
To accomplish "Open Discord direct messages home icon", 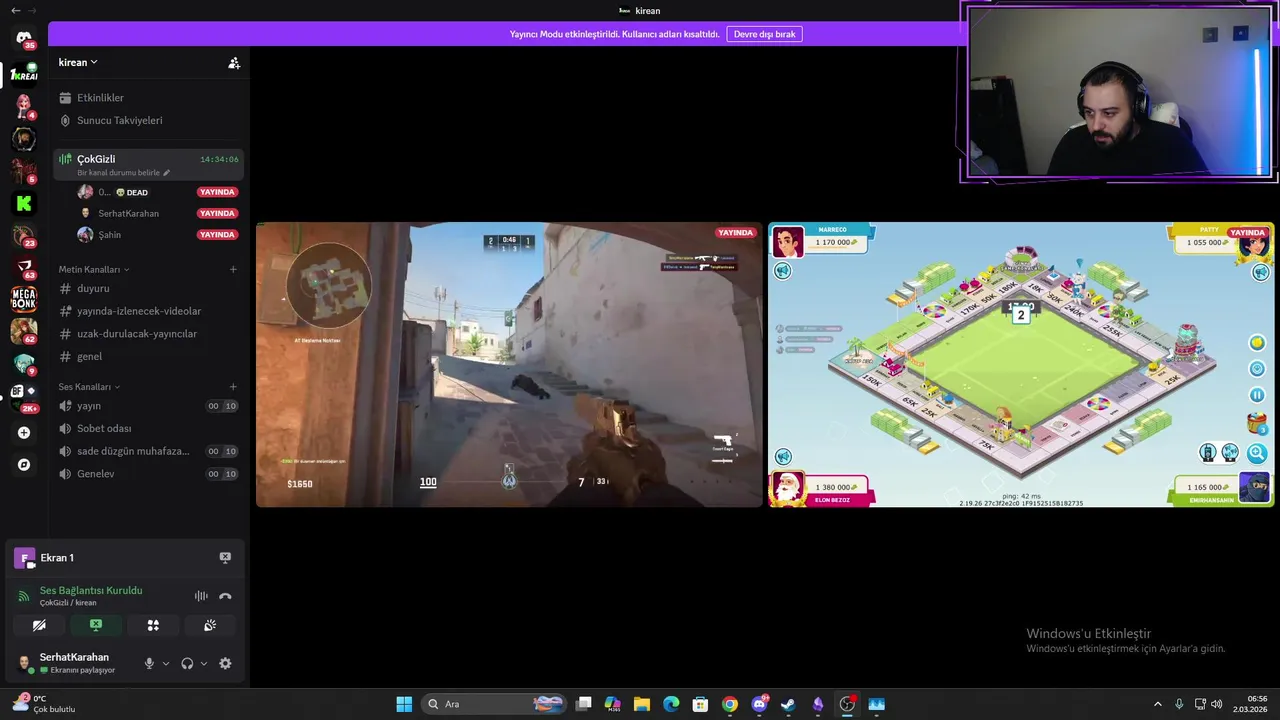I will [24, 38].
